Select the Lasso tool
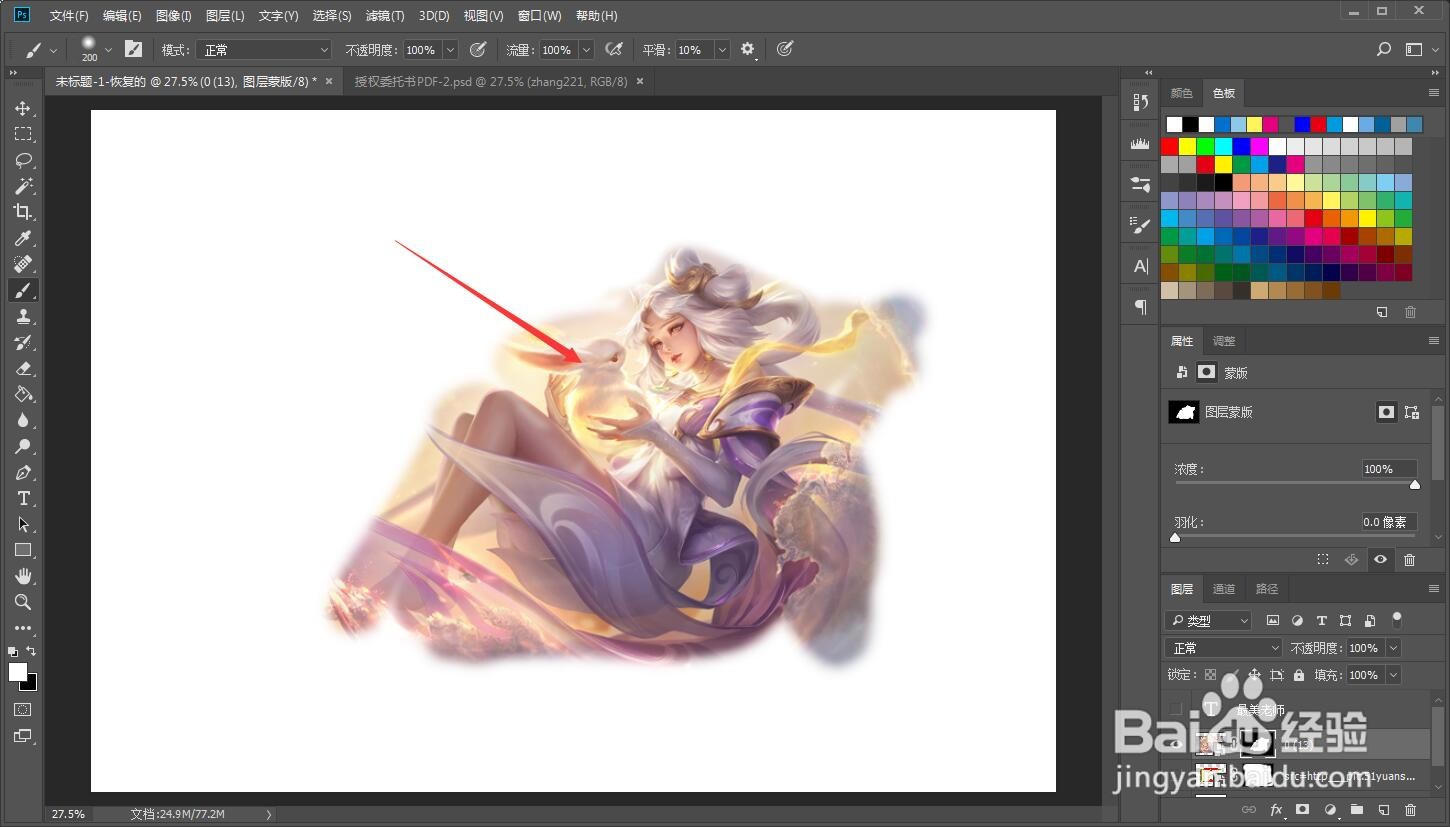The width and height of the screenshot is (1450, 827). [x=22, y=160]
